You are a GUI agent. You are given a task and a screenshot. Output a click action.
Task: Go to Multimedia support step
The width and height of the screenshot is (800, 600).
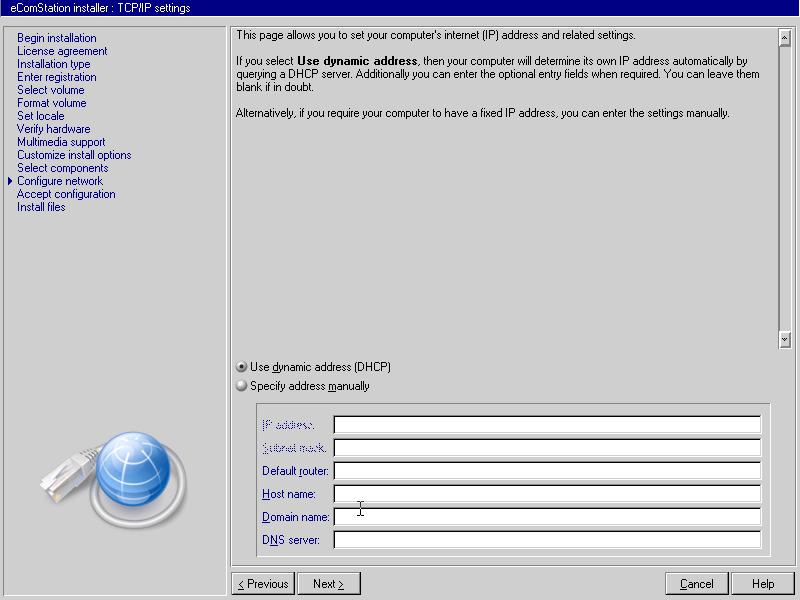(61, 142)
